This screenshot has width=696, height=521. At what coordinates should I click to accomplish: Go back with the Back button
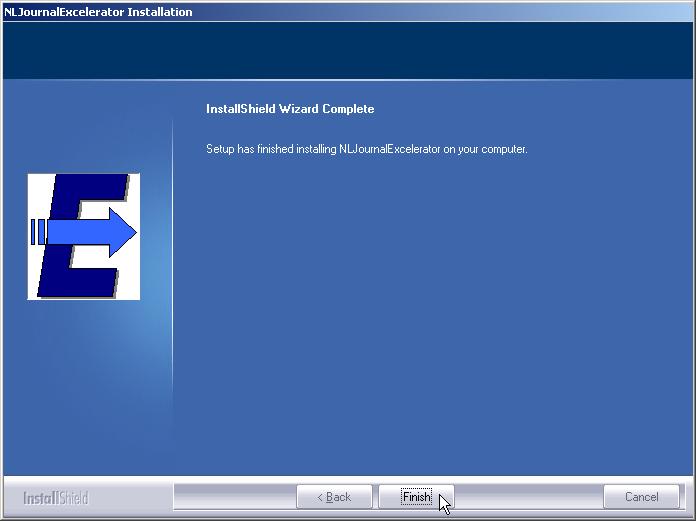(x=334, y=497)
